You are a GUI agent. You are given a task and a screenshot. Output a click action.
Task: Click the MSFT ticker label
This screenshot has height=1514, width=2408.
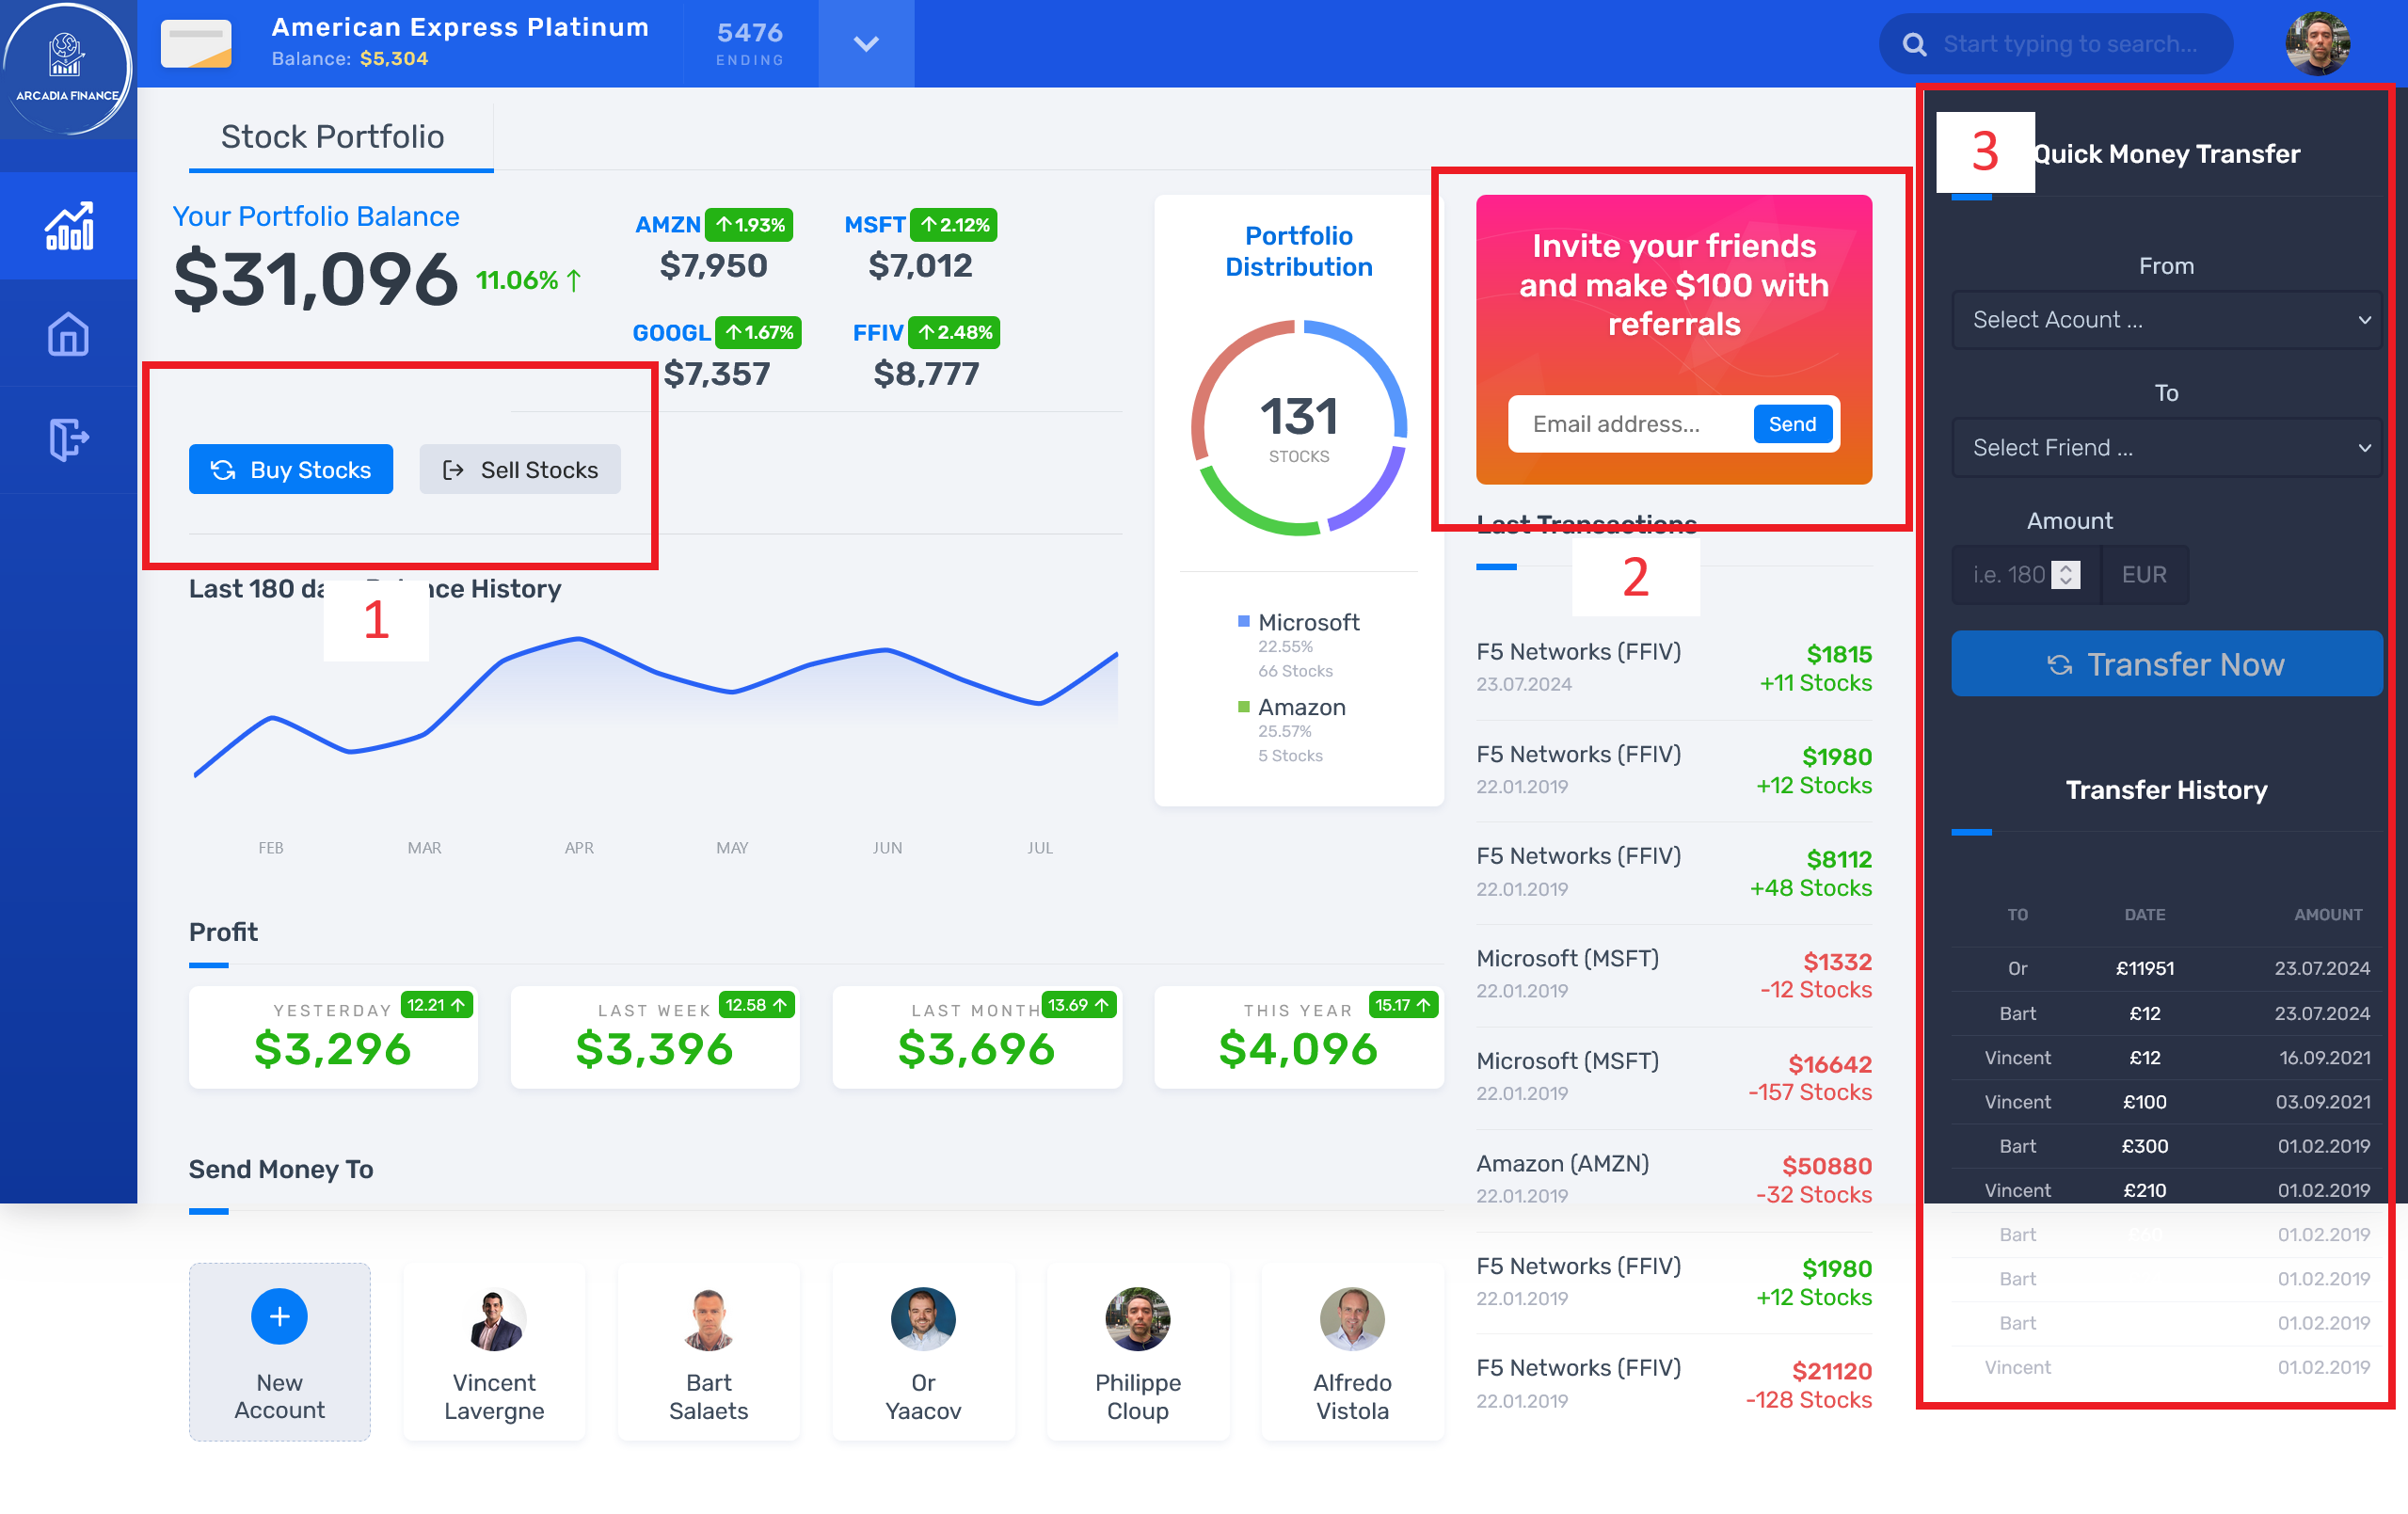(x=875, y=225)
